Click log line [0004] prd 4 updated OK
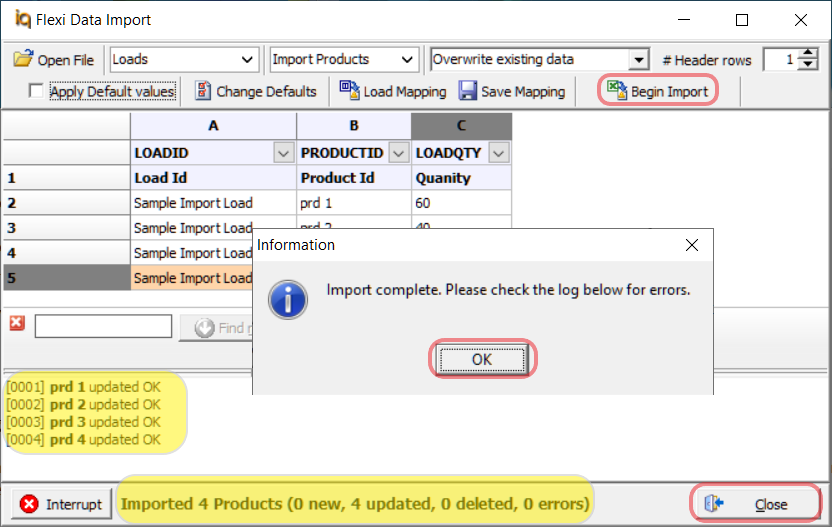The height and width of the screenshot is (527, 832). point(83,439)
